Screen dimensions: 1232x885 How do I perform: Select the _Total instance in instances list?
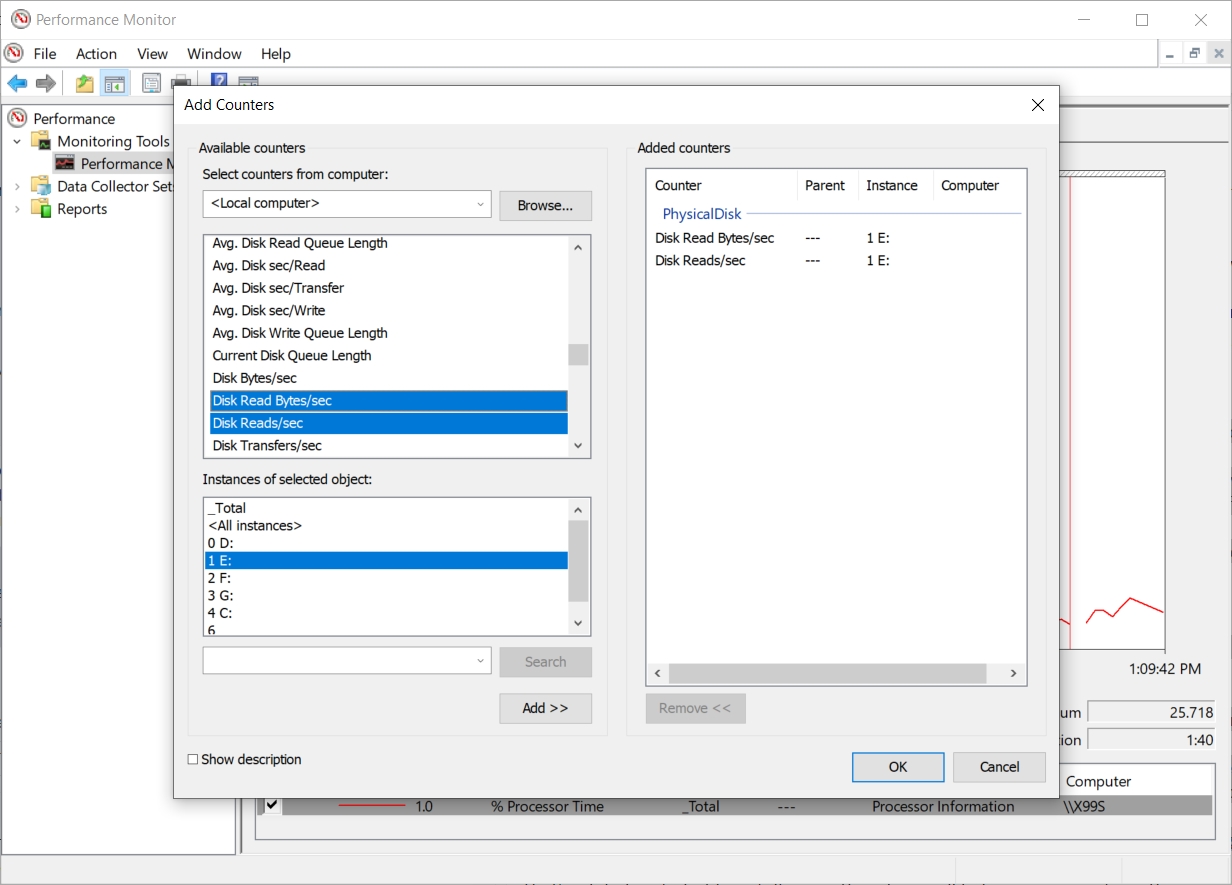tap(386, 508)
